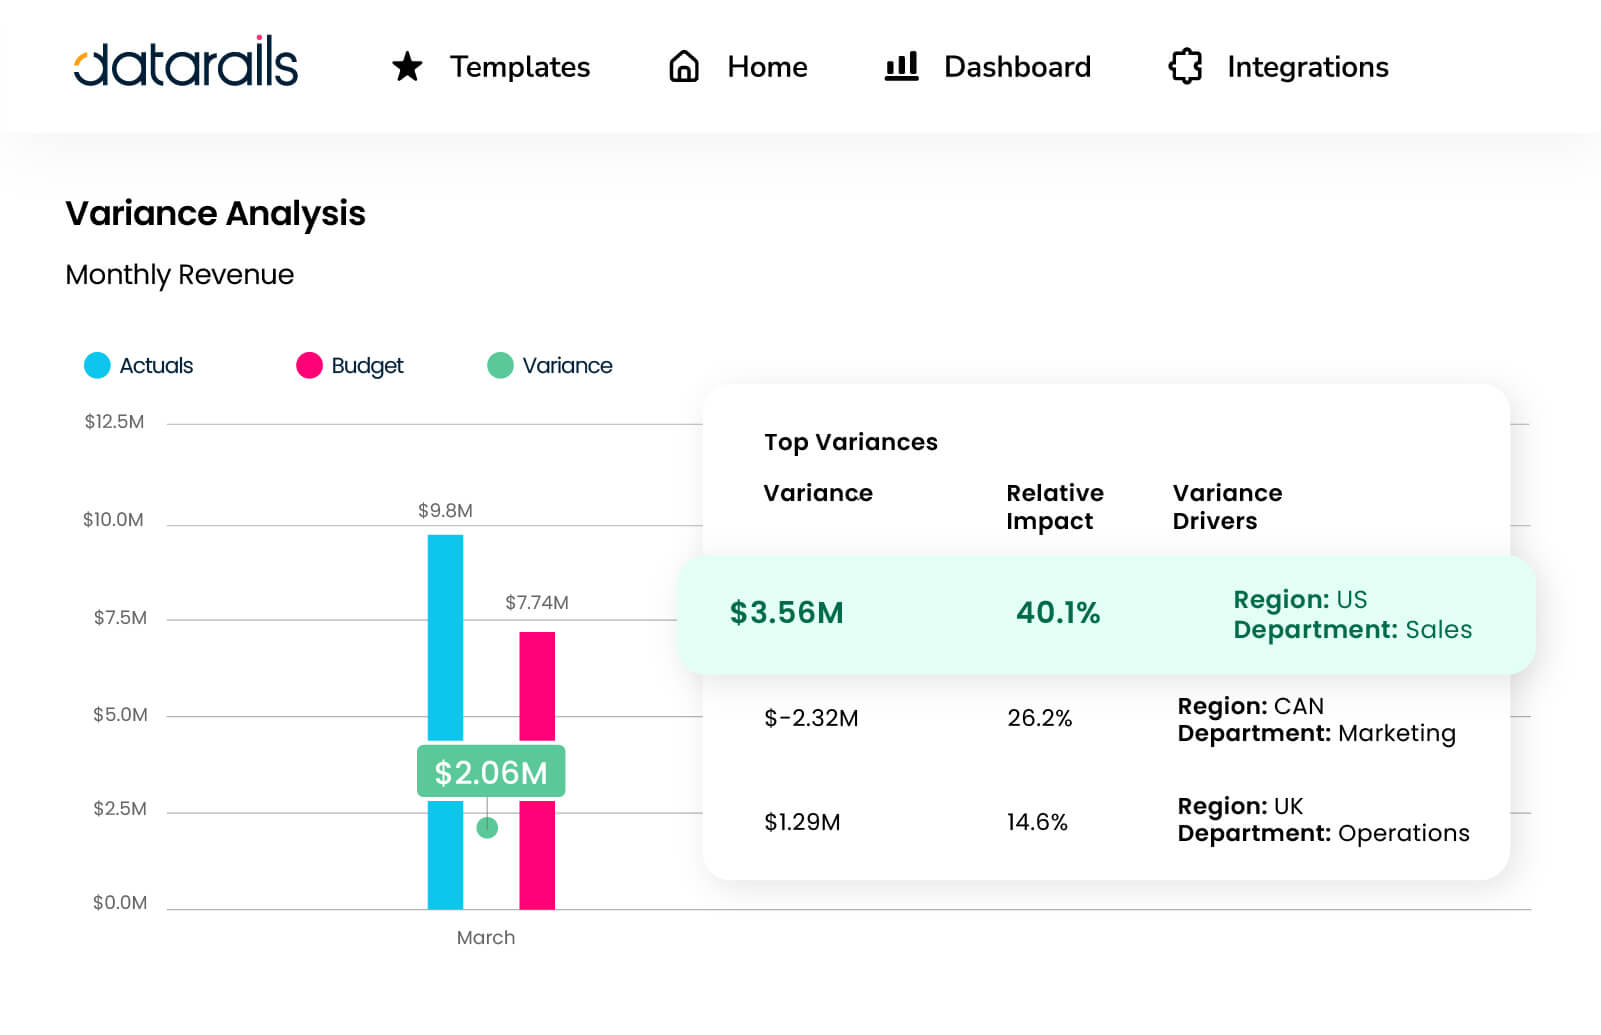Click the Home navigation link
1601x1035 pixels.
[767, 67]
